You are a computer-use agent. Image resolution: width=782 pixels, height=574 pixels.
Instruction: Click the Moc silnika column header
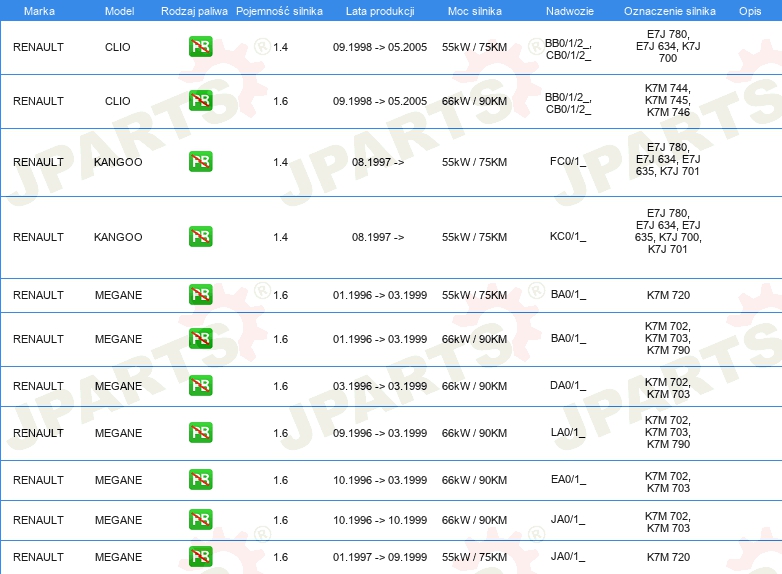[474, 11]
